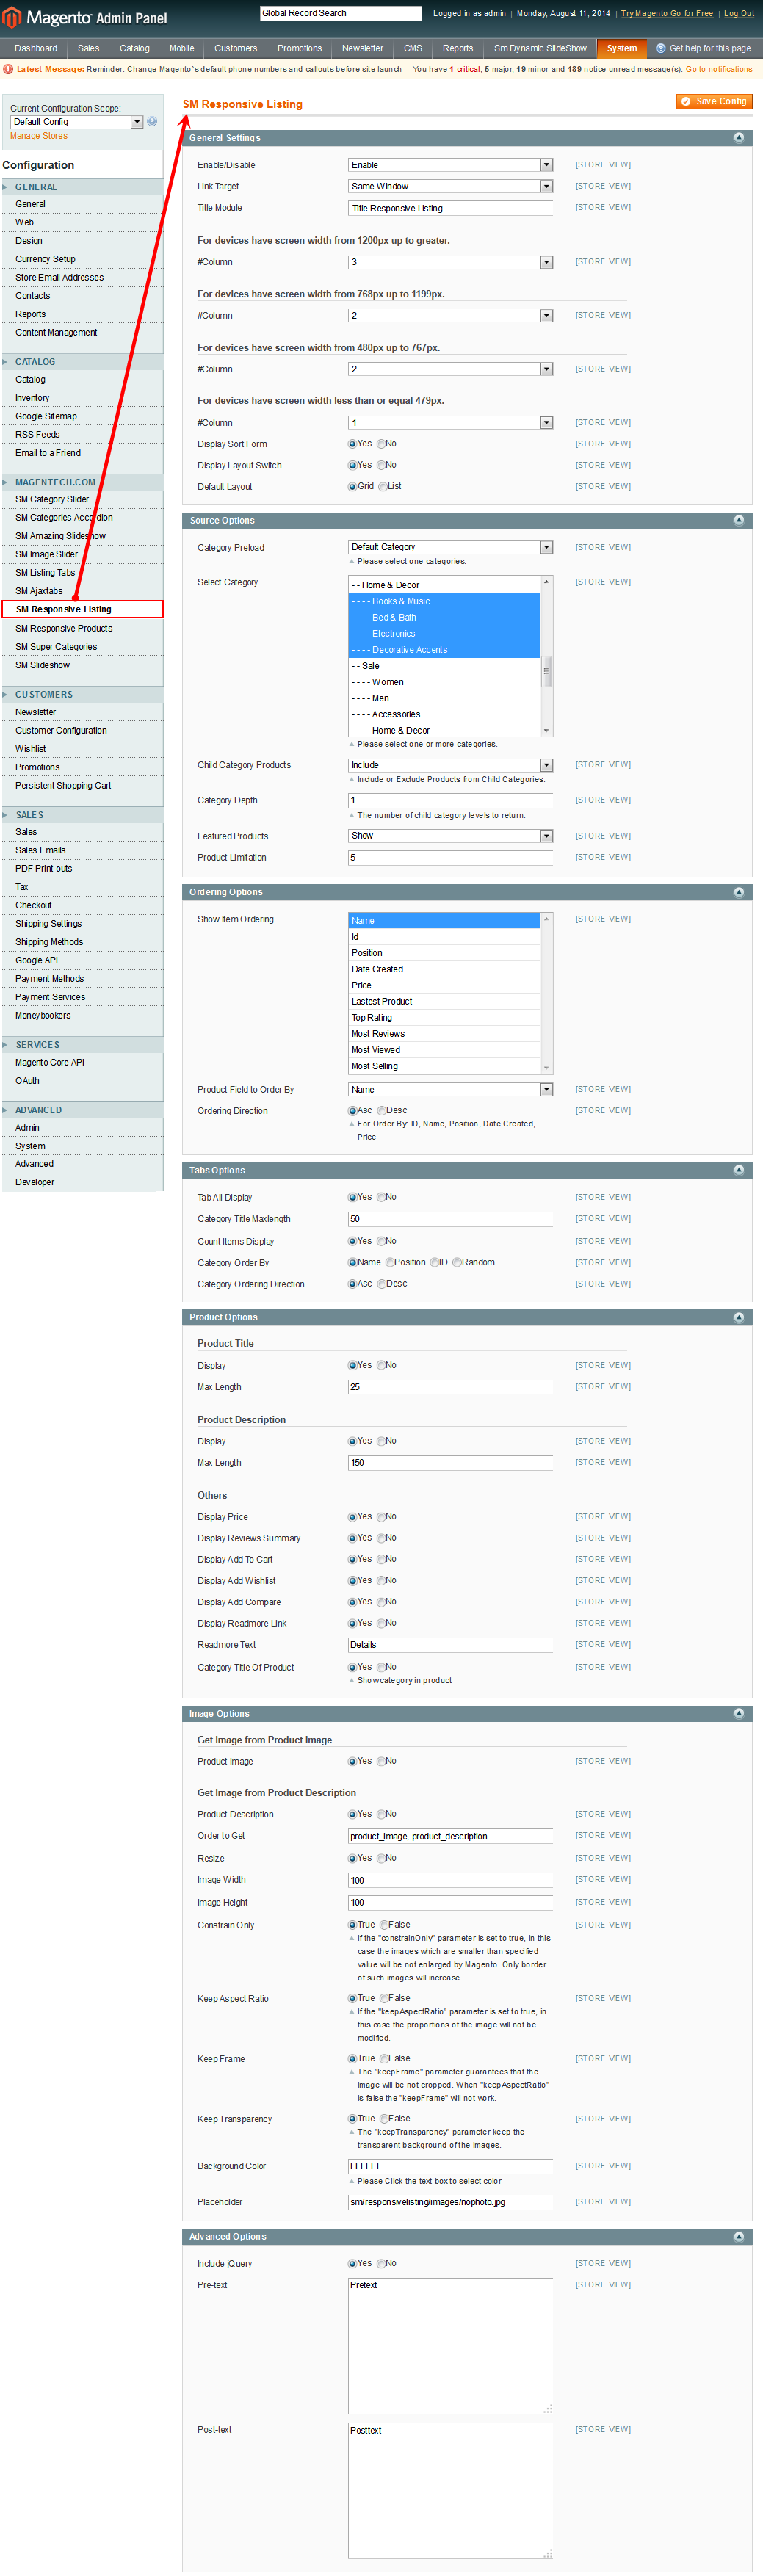This screenshot has width=763, height=2576.
Task: Select Top Rating in ordering list
Action: (444, 1018)
